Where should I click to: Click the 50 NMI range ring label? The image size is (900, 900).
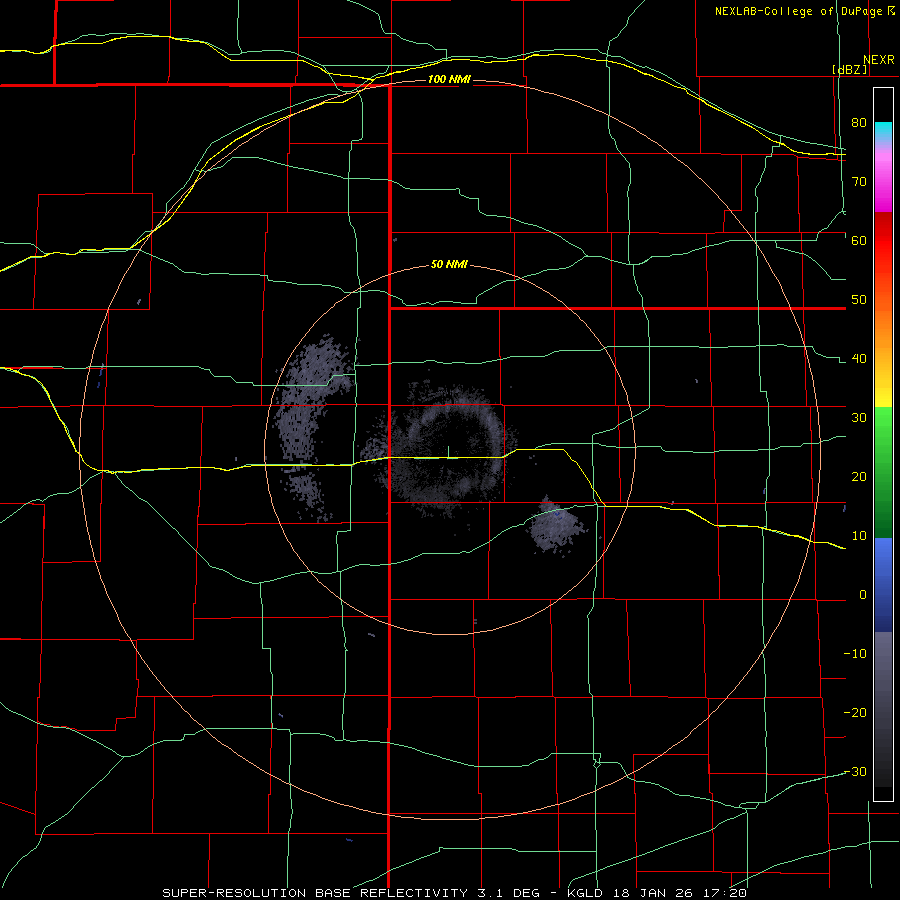(449, 265)
